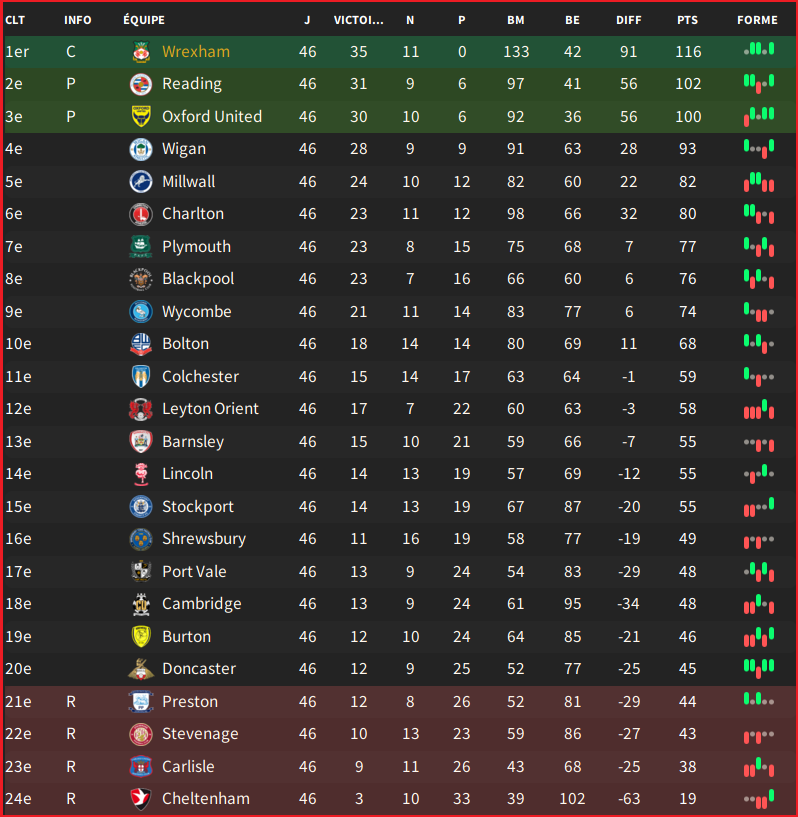Screen dimensions: 798x817
Task: Open Reading's club badge
Action: pos(141,84)
